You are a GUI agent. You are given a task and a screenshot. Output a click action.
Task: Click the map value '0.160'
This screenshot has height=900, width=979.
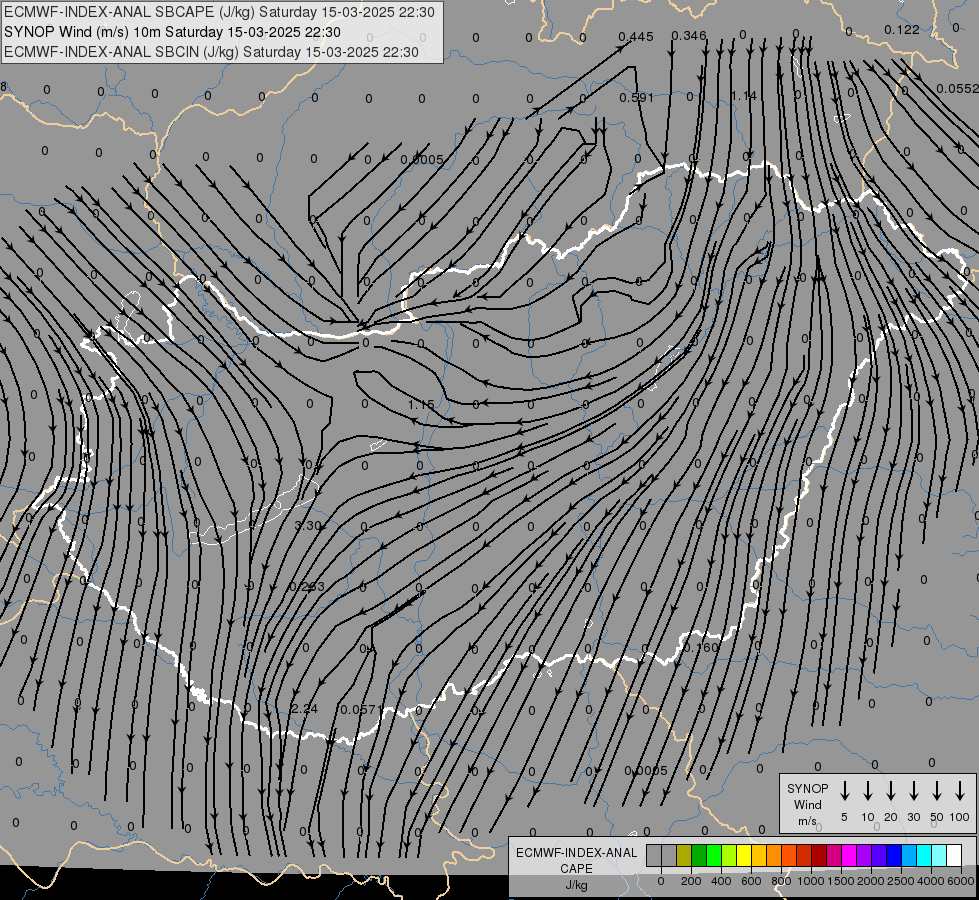point(701,647)
